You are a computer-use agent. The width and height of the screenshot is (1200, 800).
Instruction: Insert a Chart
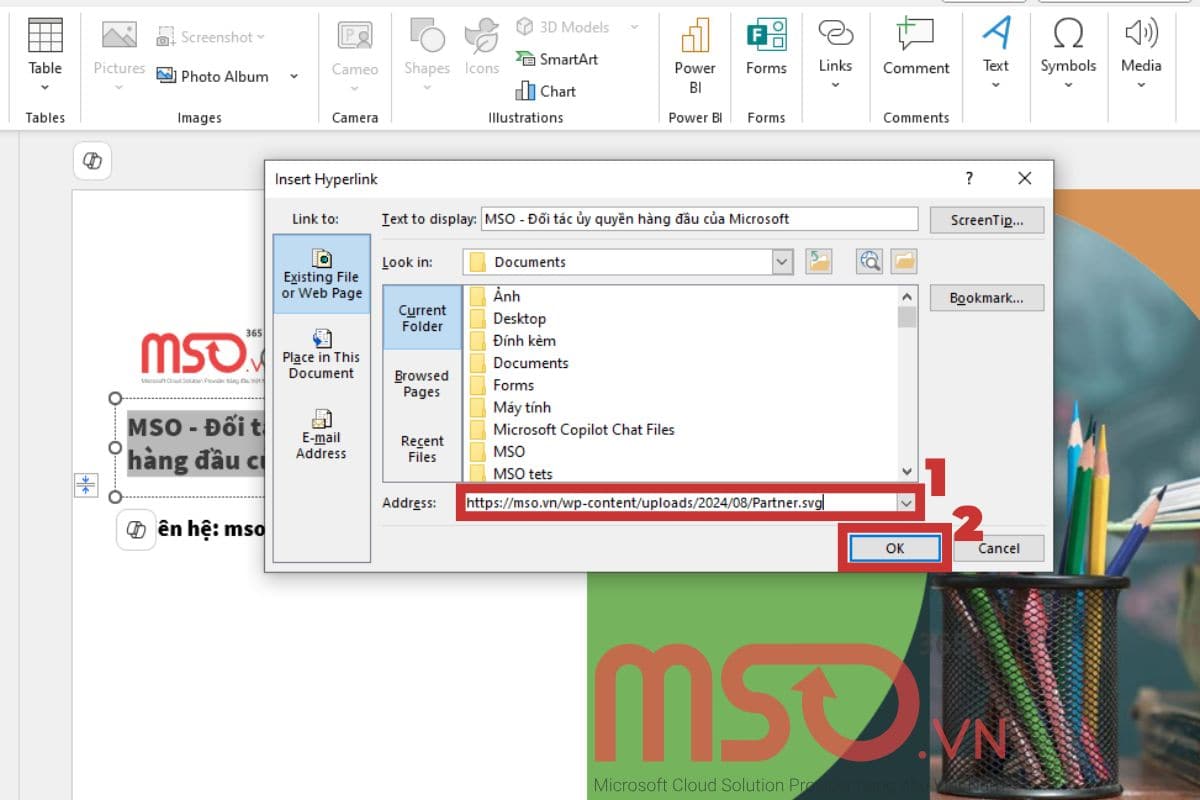(x=546, y=91)
